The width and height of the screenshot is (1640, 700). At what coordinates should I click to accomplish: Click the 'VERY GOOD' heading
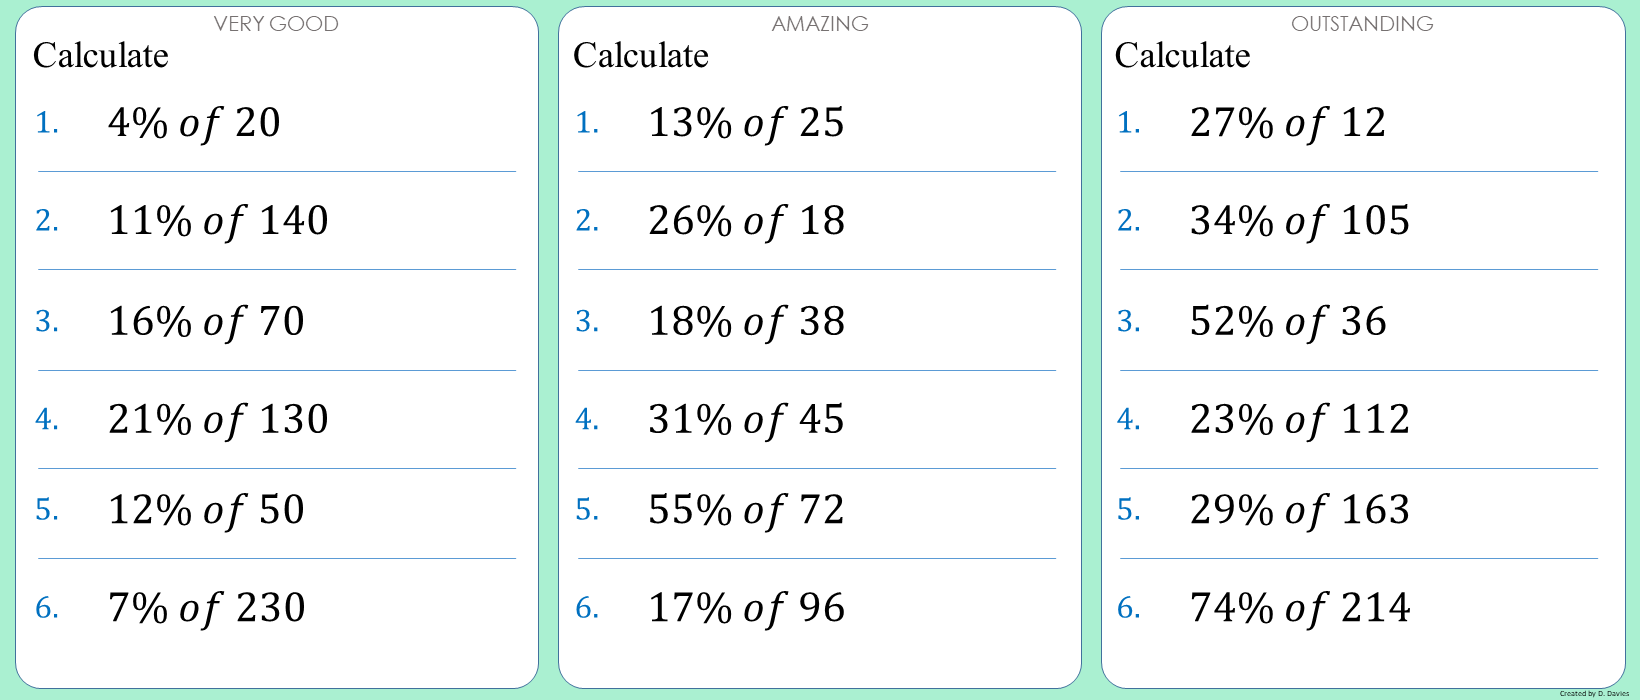pos(276,24)
